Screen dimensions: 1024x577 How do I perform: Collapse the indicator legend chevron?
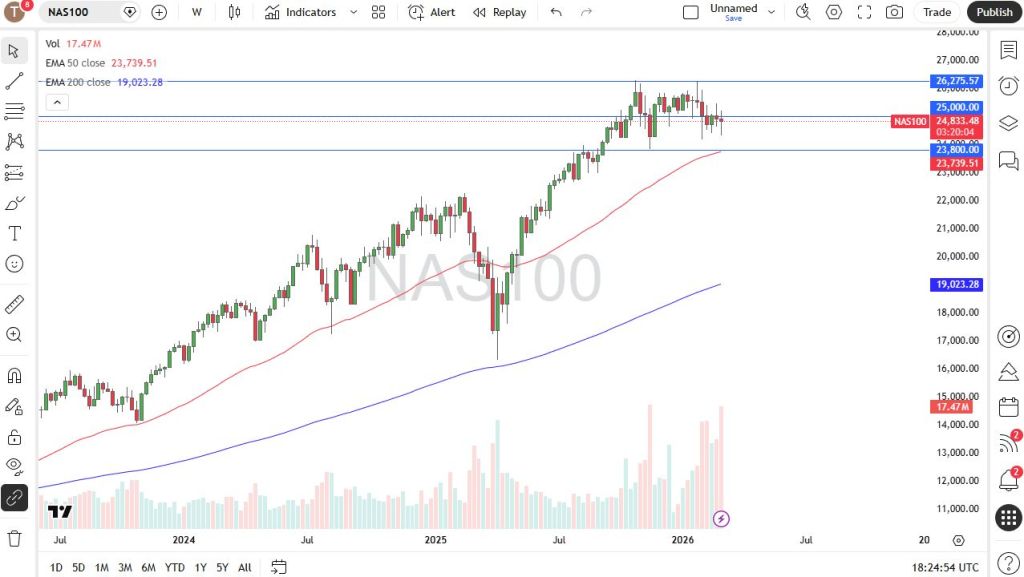coord(56,102)
